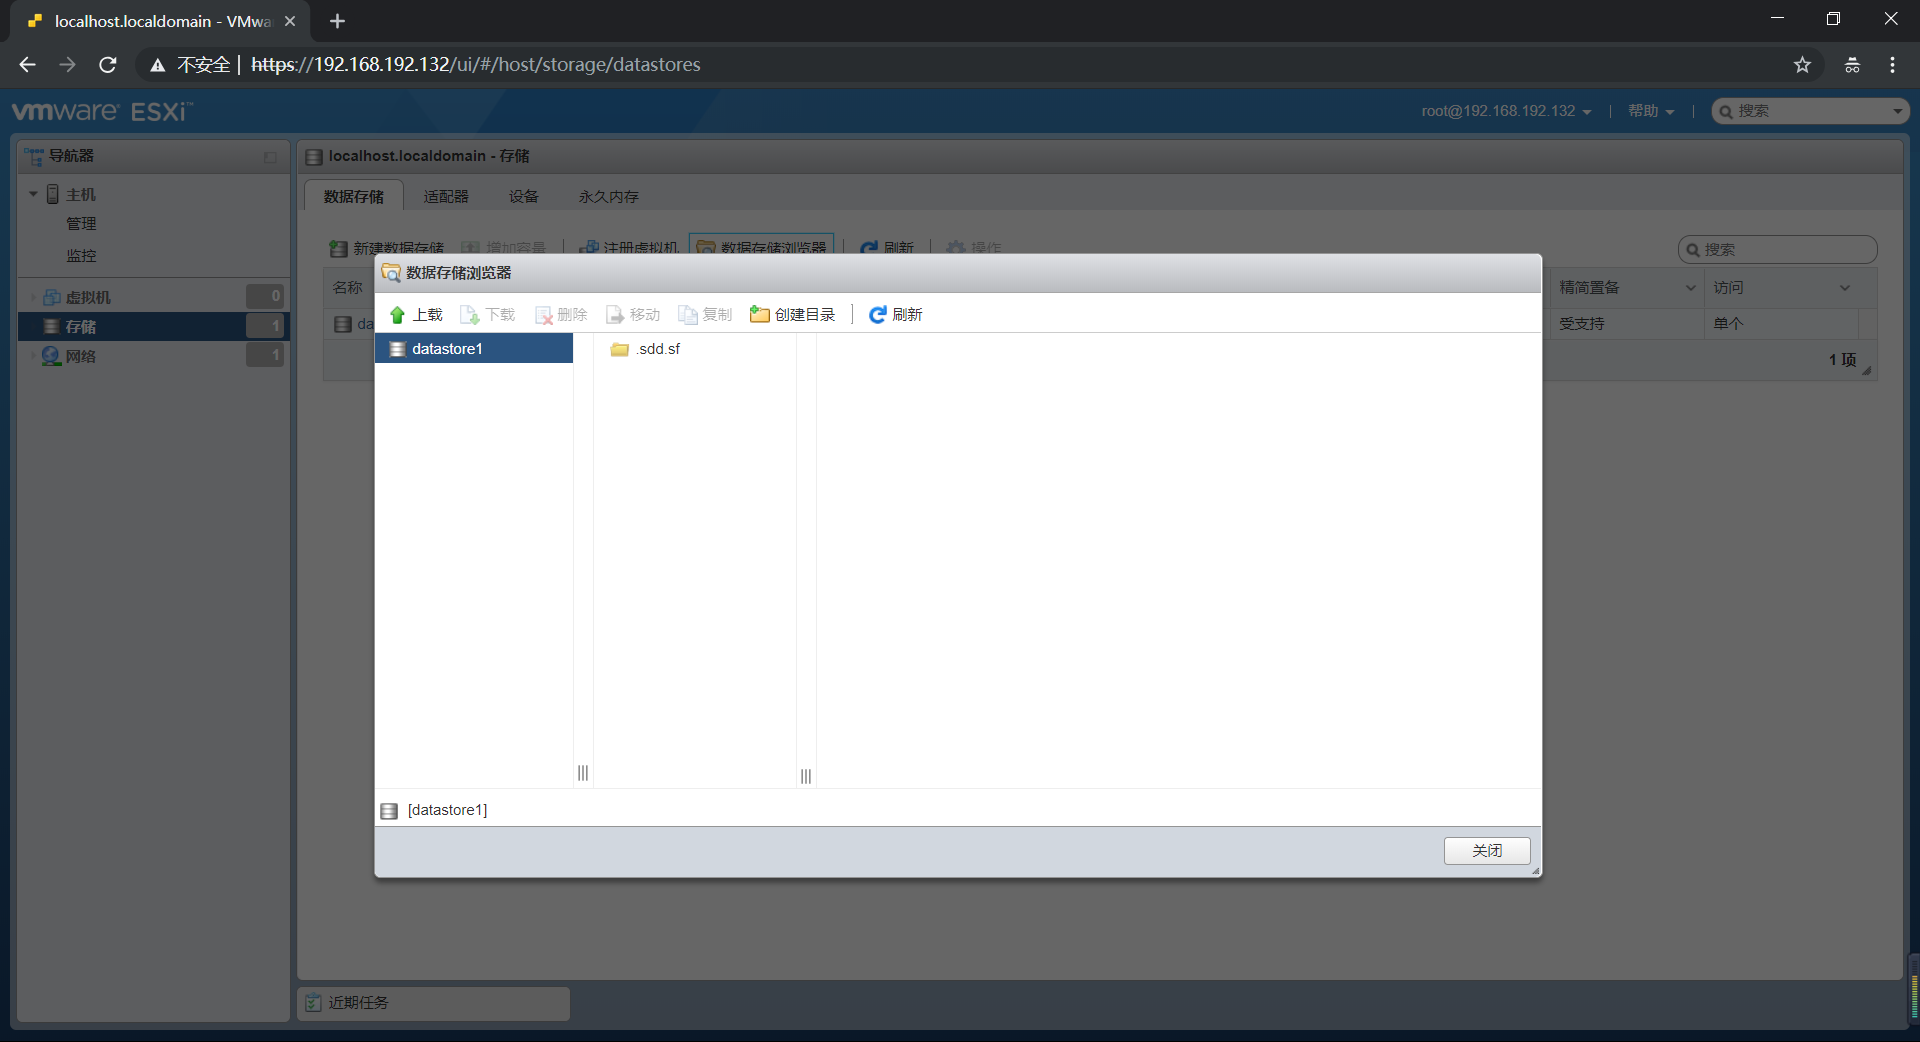Open the 精简置备 column dropdown arrow

pos(1691,288)
